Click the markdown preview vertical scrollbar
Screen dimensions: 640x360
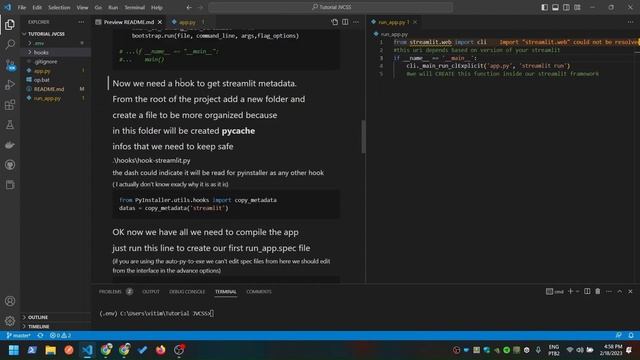[x=363, y=137]
